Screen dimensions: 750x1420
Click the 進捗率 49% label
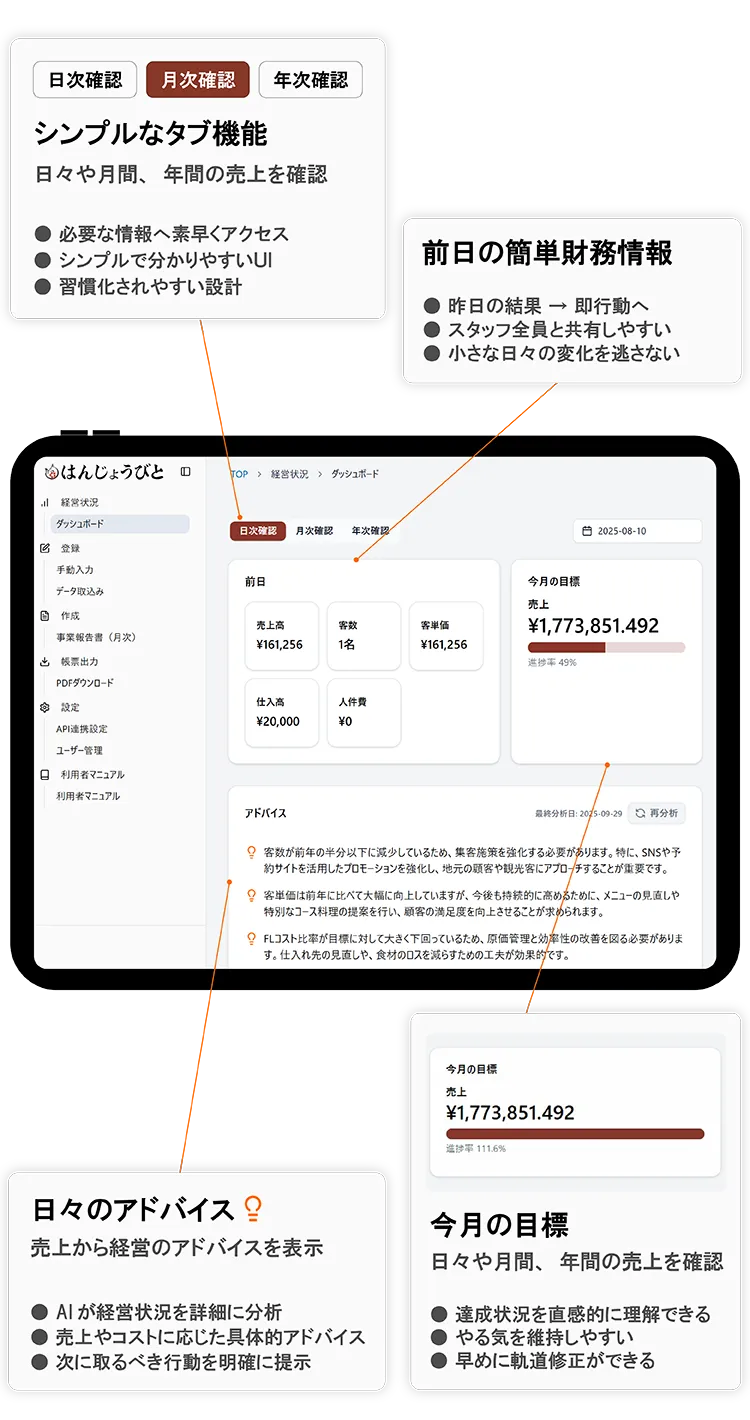[552, 662]
